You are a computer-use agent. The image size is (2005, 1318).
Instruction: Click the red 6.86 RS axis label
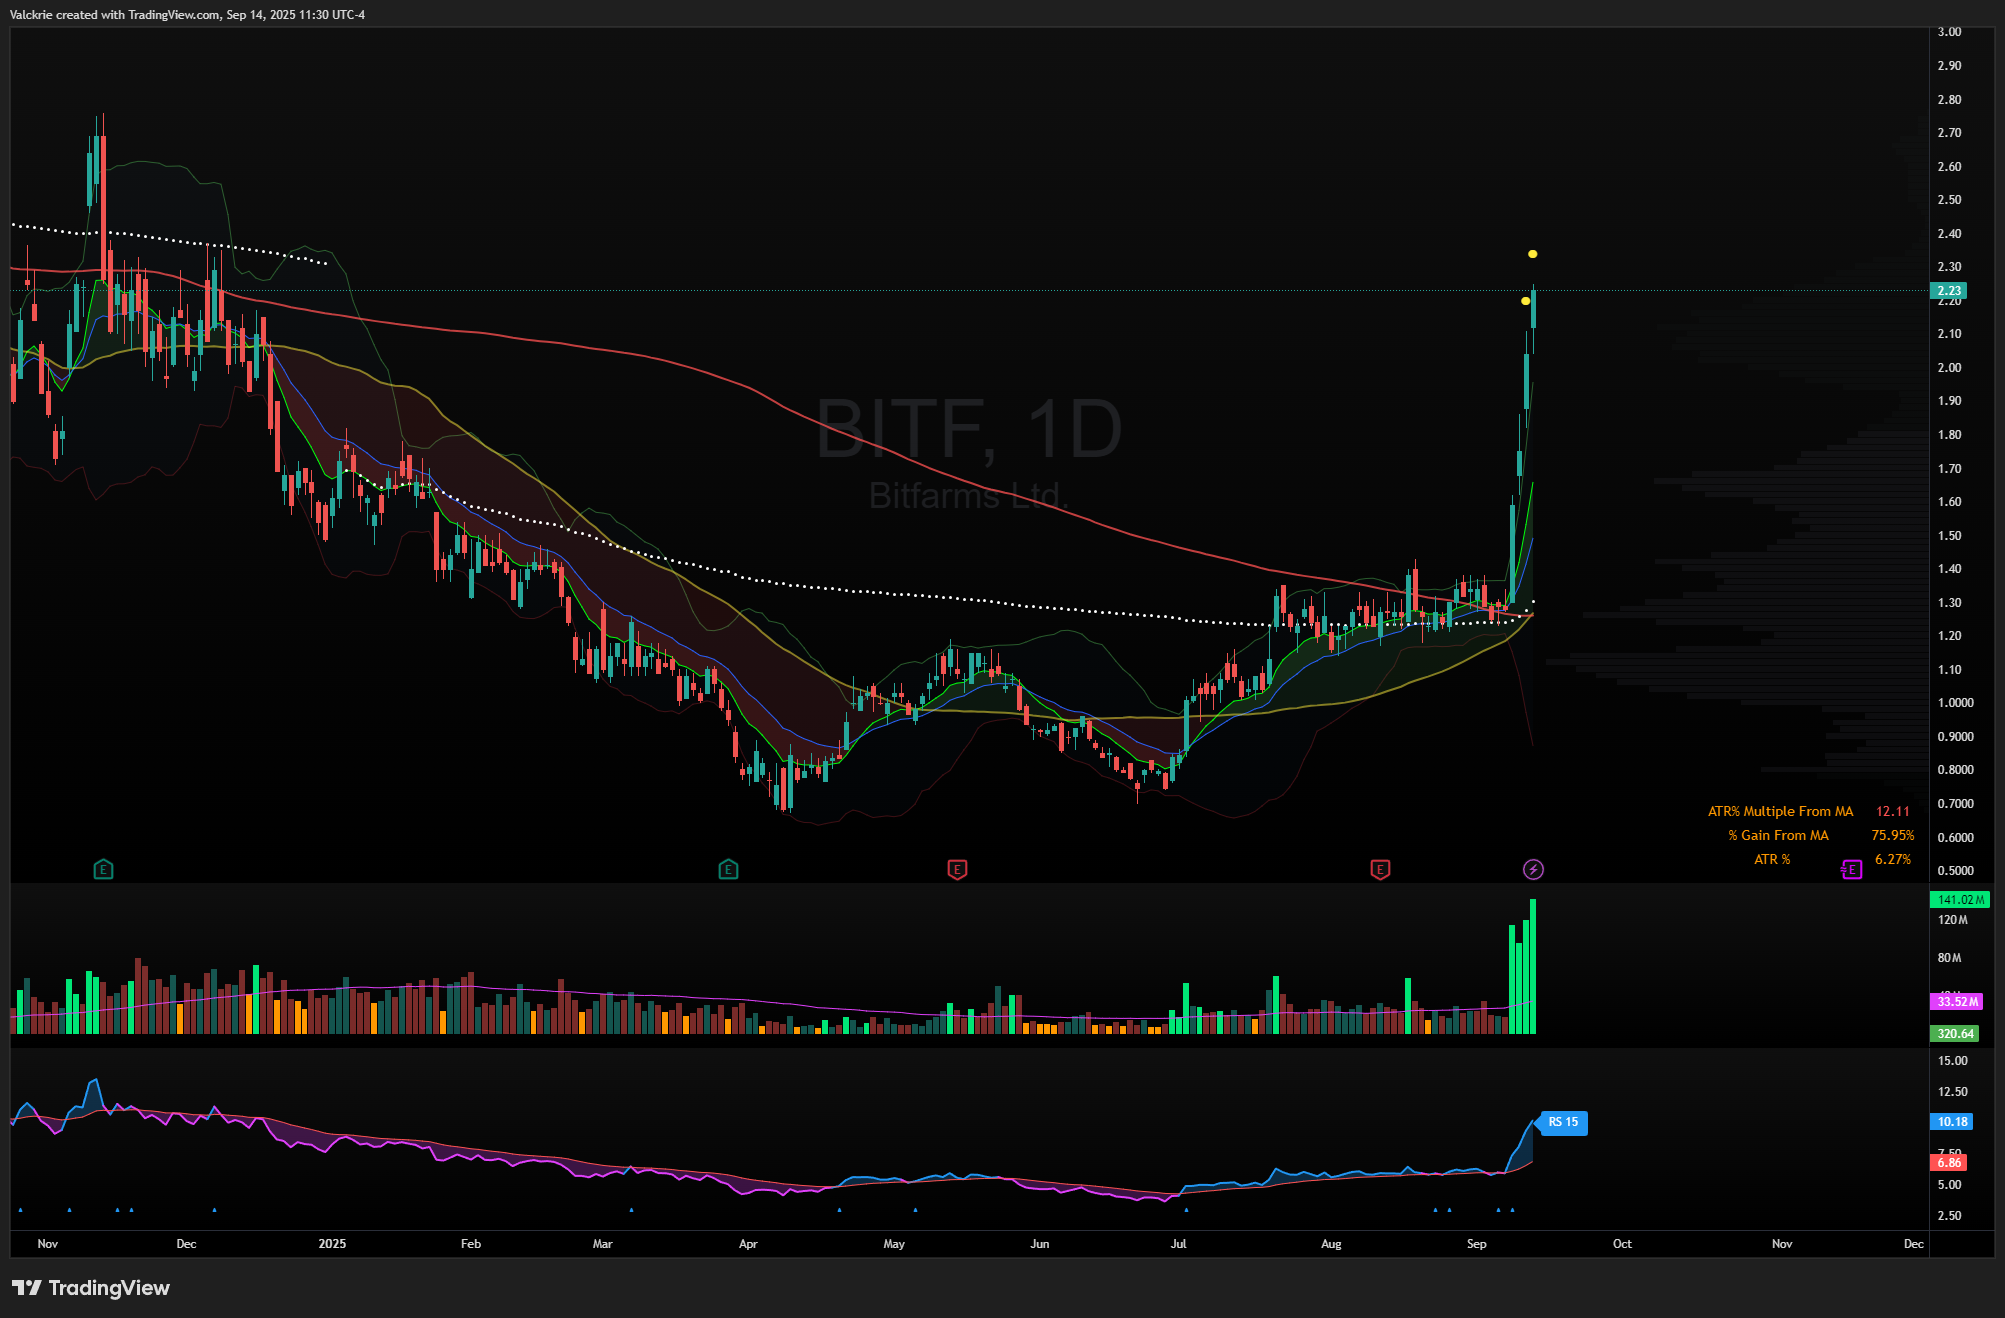1948,1162
